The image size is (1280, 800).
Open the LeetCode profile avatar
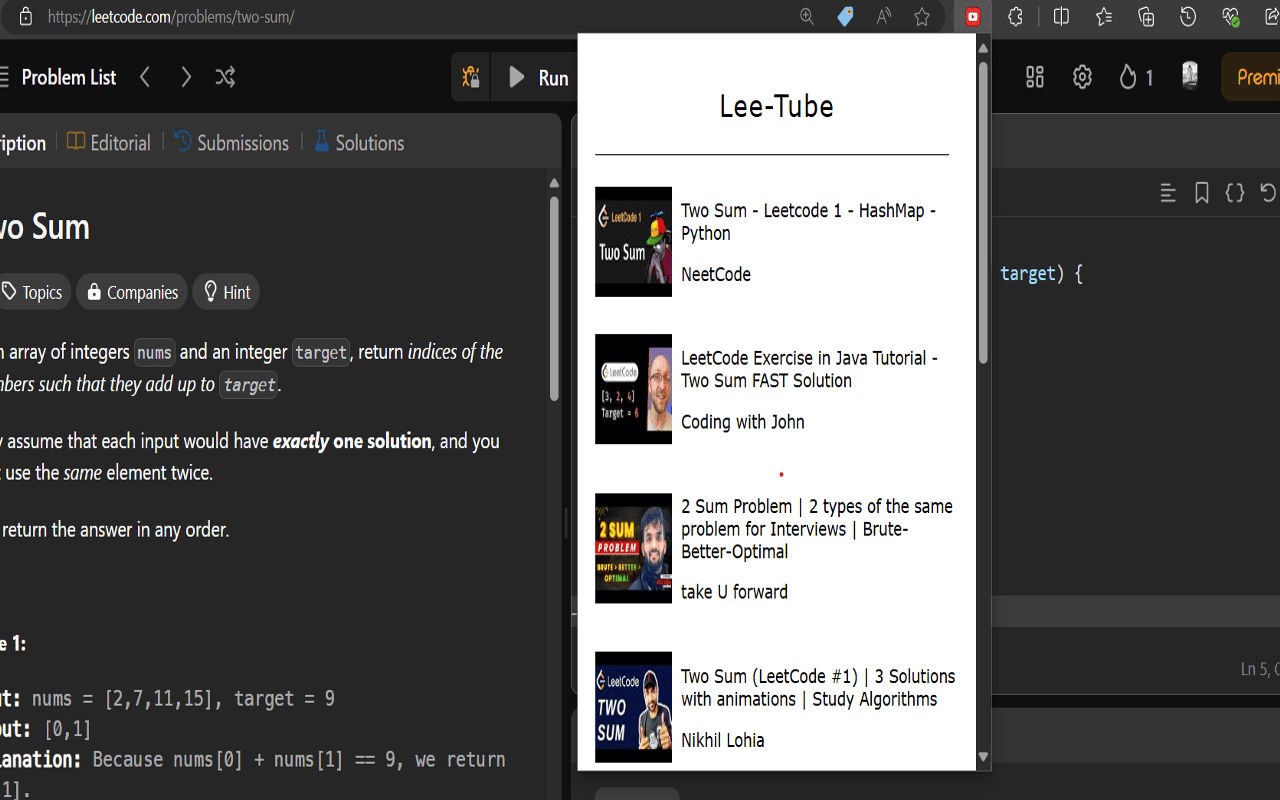(x=1190, y=76)
